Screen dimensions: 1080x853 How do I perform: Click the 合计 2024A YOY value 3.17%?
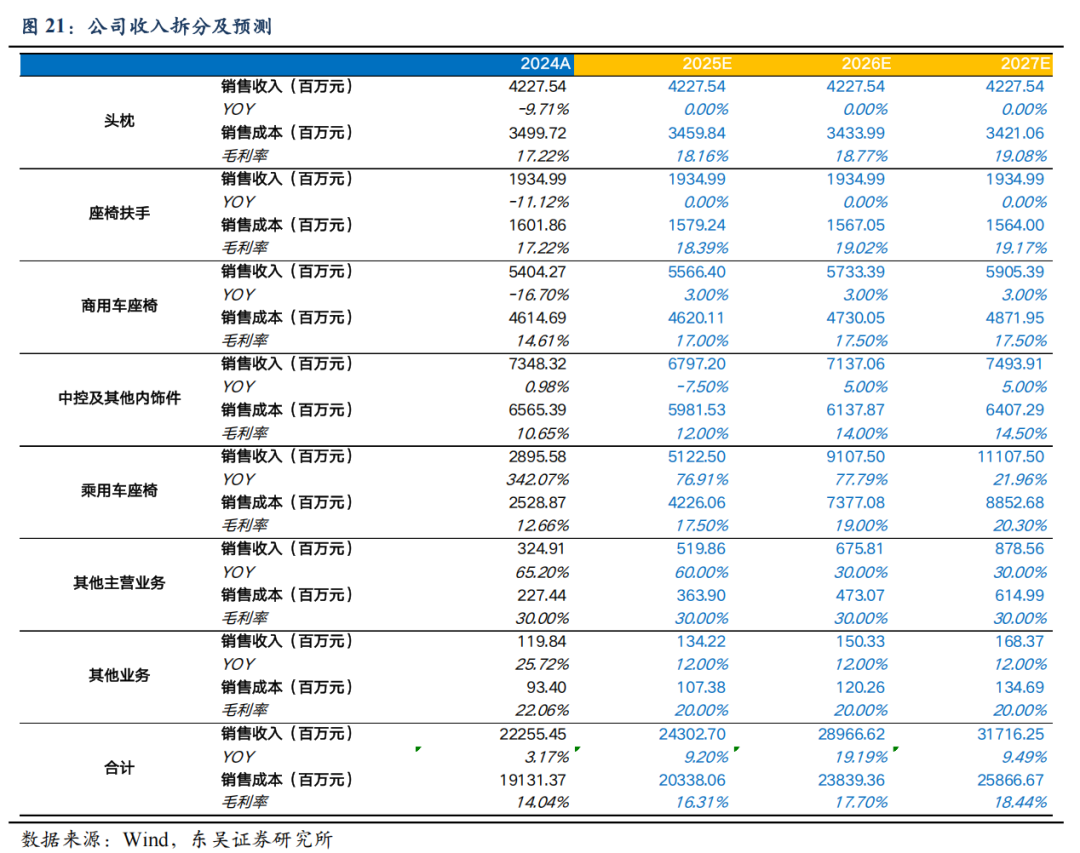tap(547, 757)
